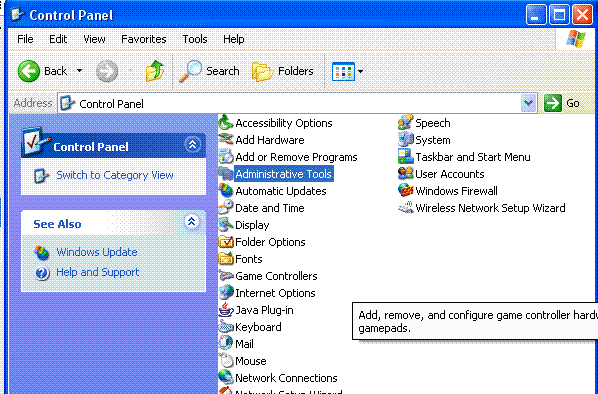
Task: Click Wireless Network Setup Wizard icon
Action: coord(405,208)
